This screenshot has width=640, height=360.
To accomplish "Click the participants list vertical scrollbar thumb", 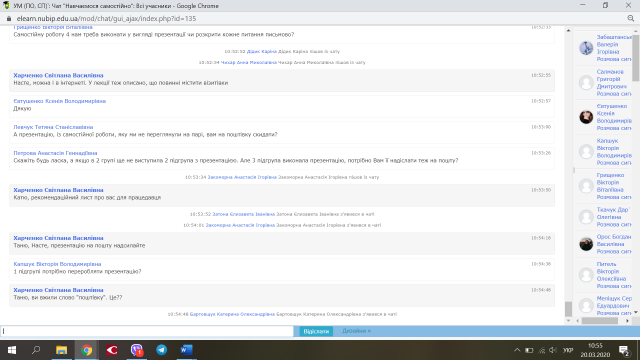I will 636,57.
